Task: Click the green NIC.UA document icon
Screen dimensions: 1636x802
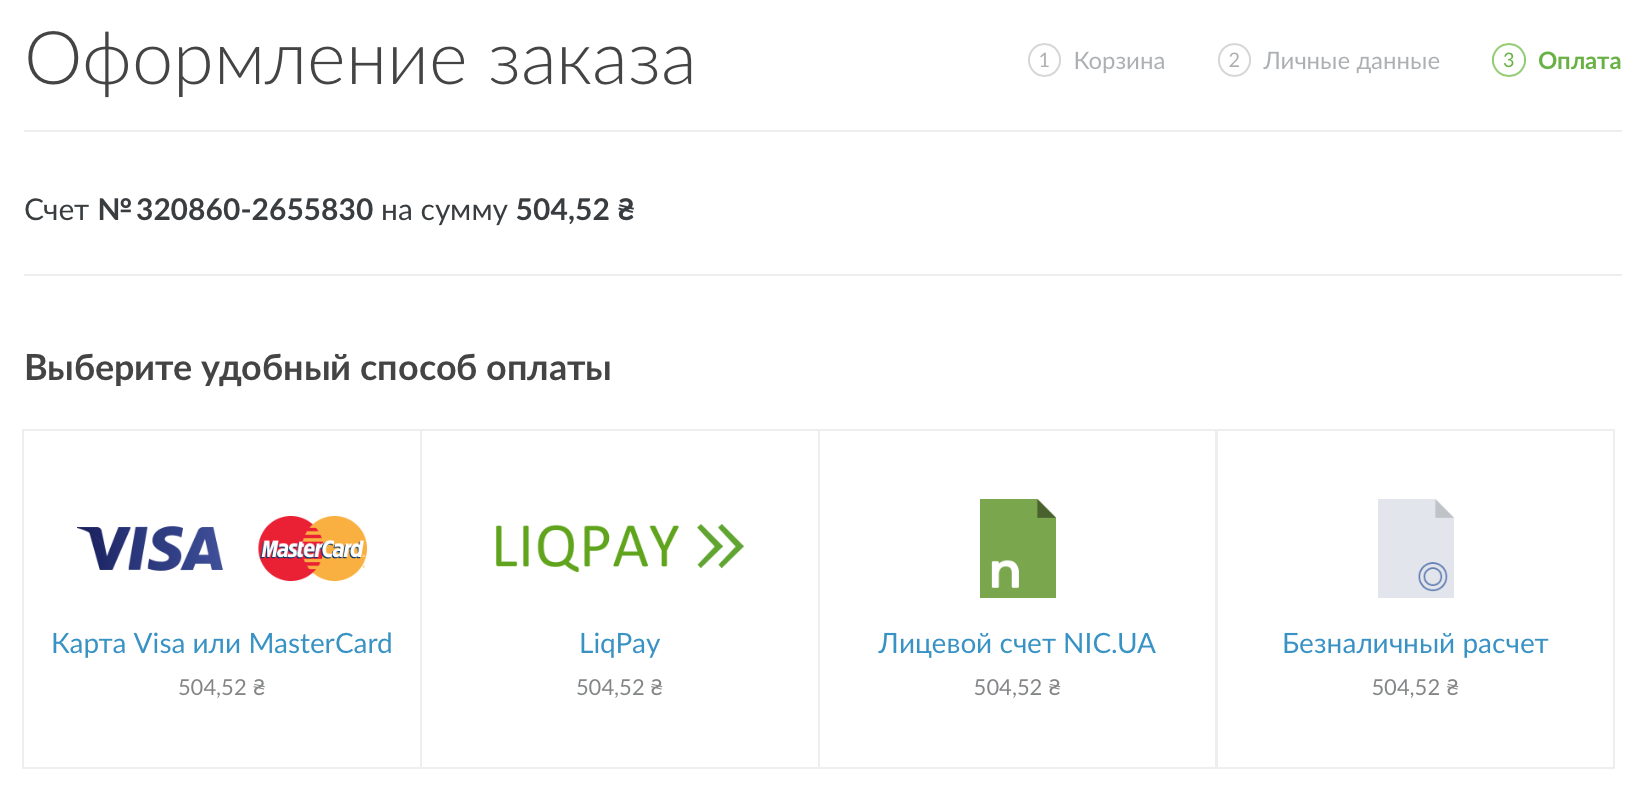Action: (1017, 548)
